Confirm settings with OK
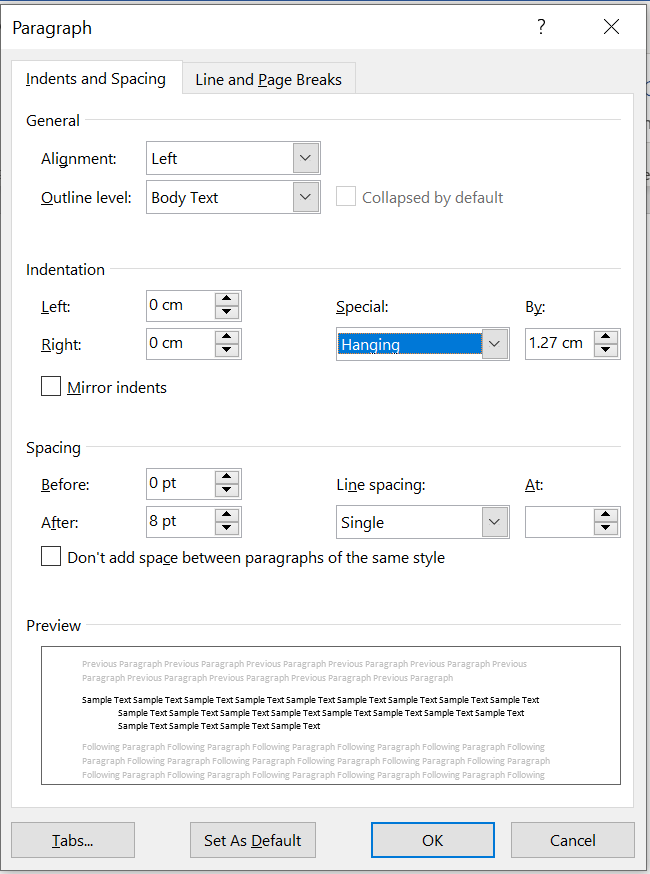 pos(432,840)
